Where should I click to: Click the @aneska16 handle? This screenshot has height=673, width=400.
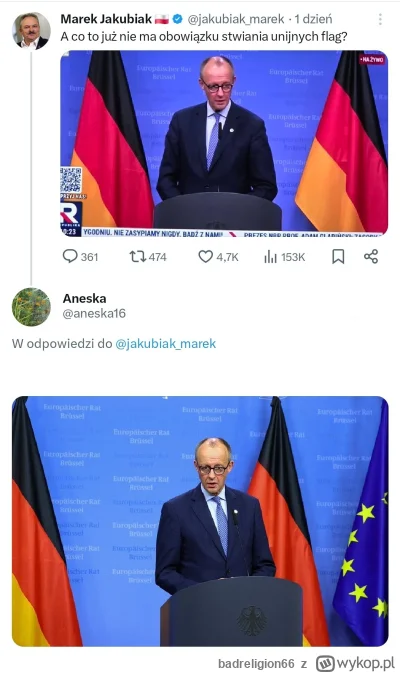94,313
